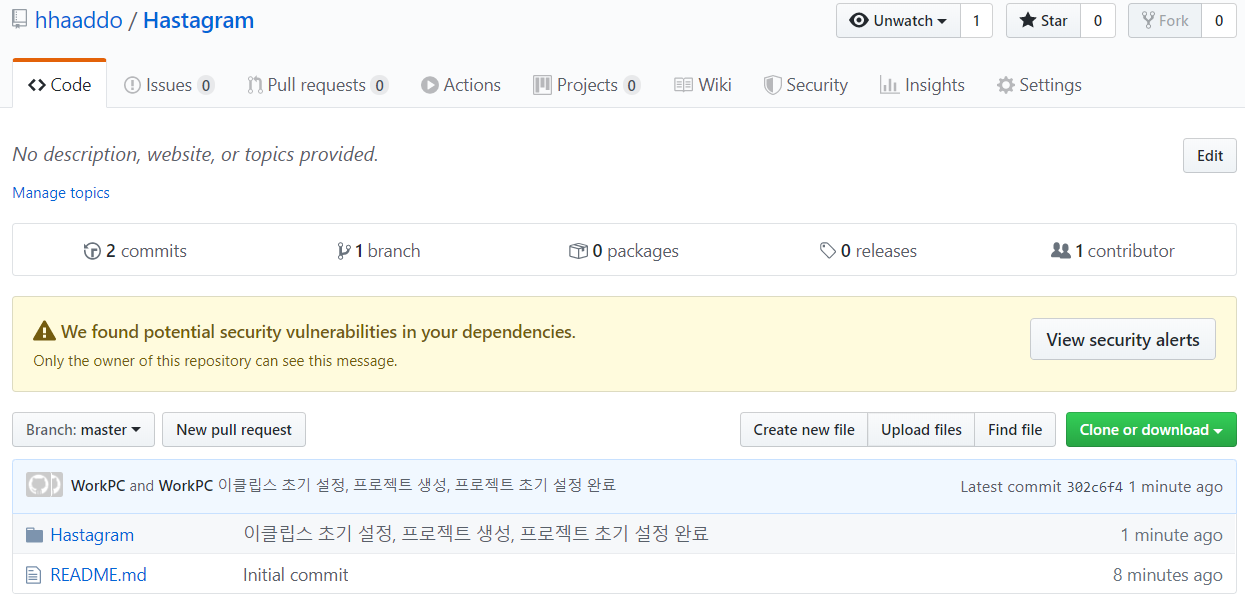Switch to the Issues tab
The width and height of the screenshot is (1245, 598).
point(169,85)
